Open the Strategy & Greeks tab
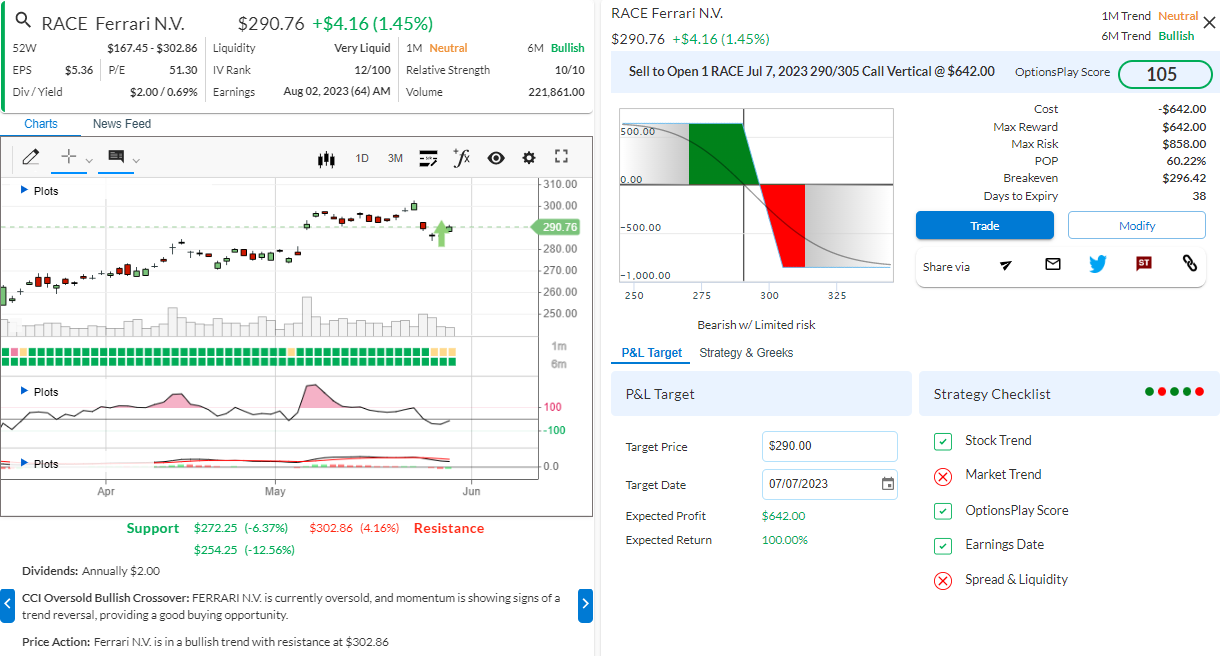 [x=746, y=353]
